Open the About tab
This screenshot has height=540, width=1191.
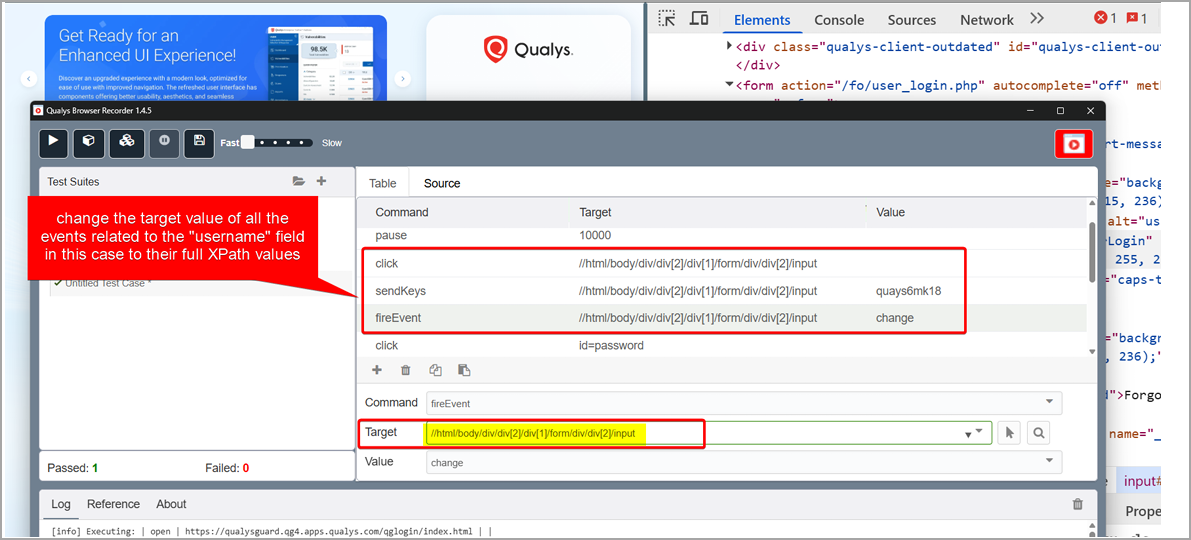coord(171,504)
